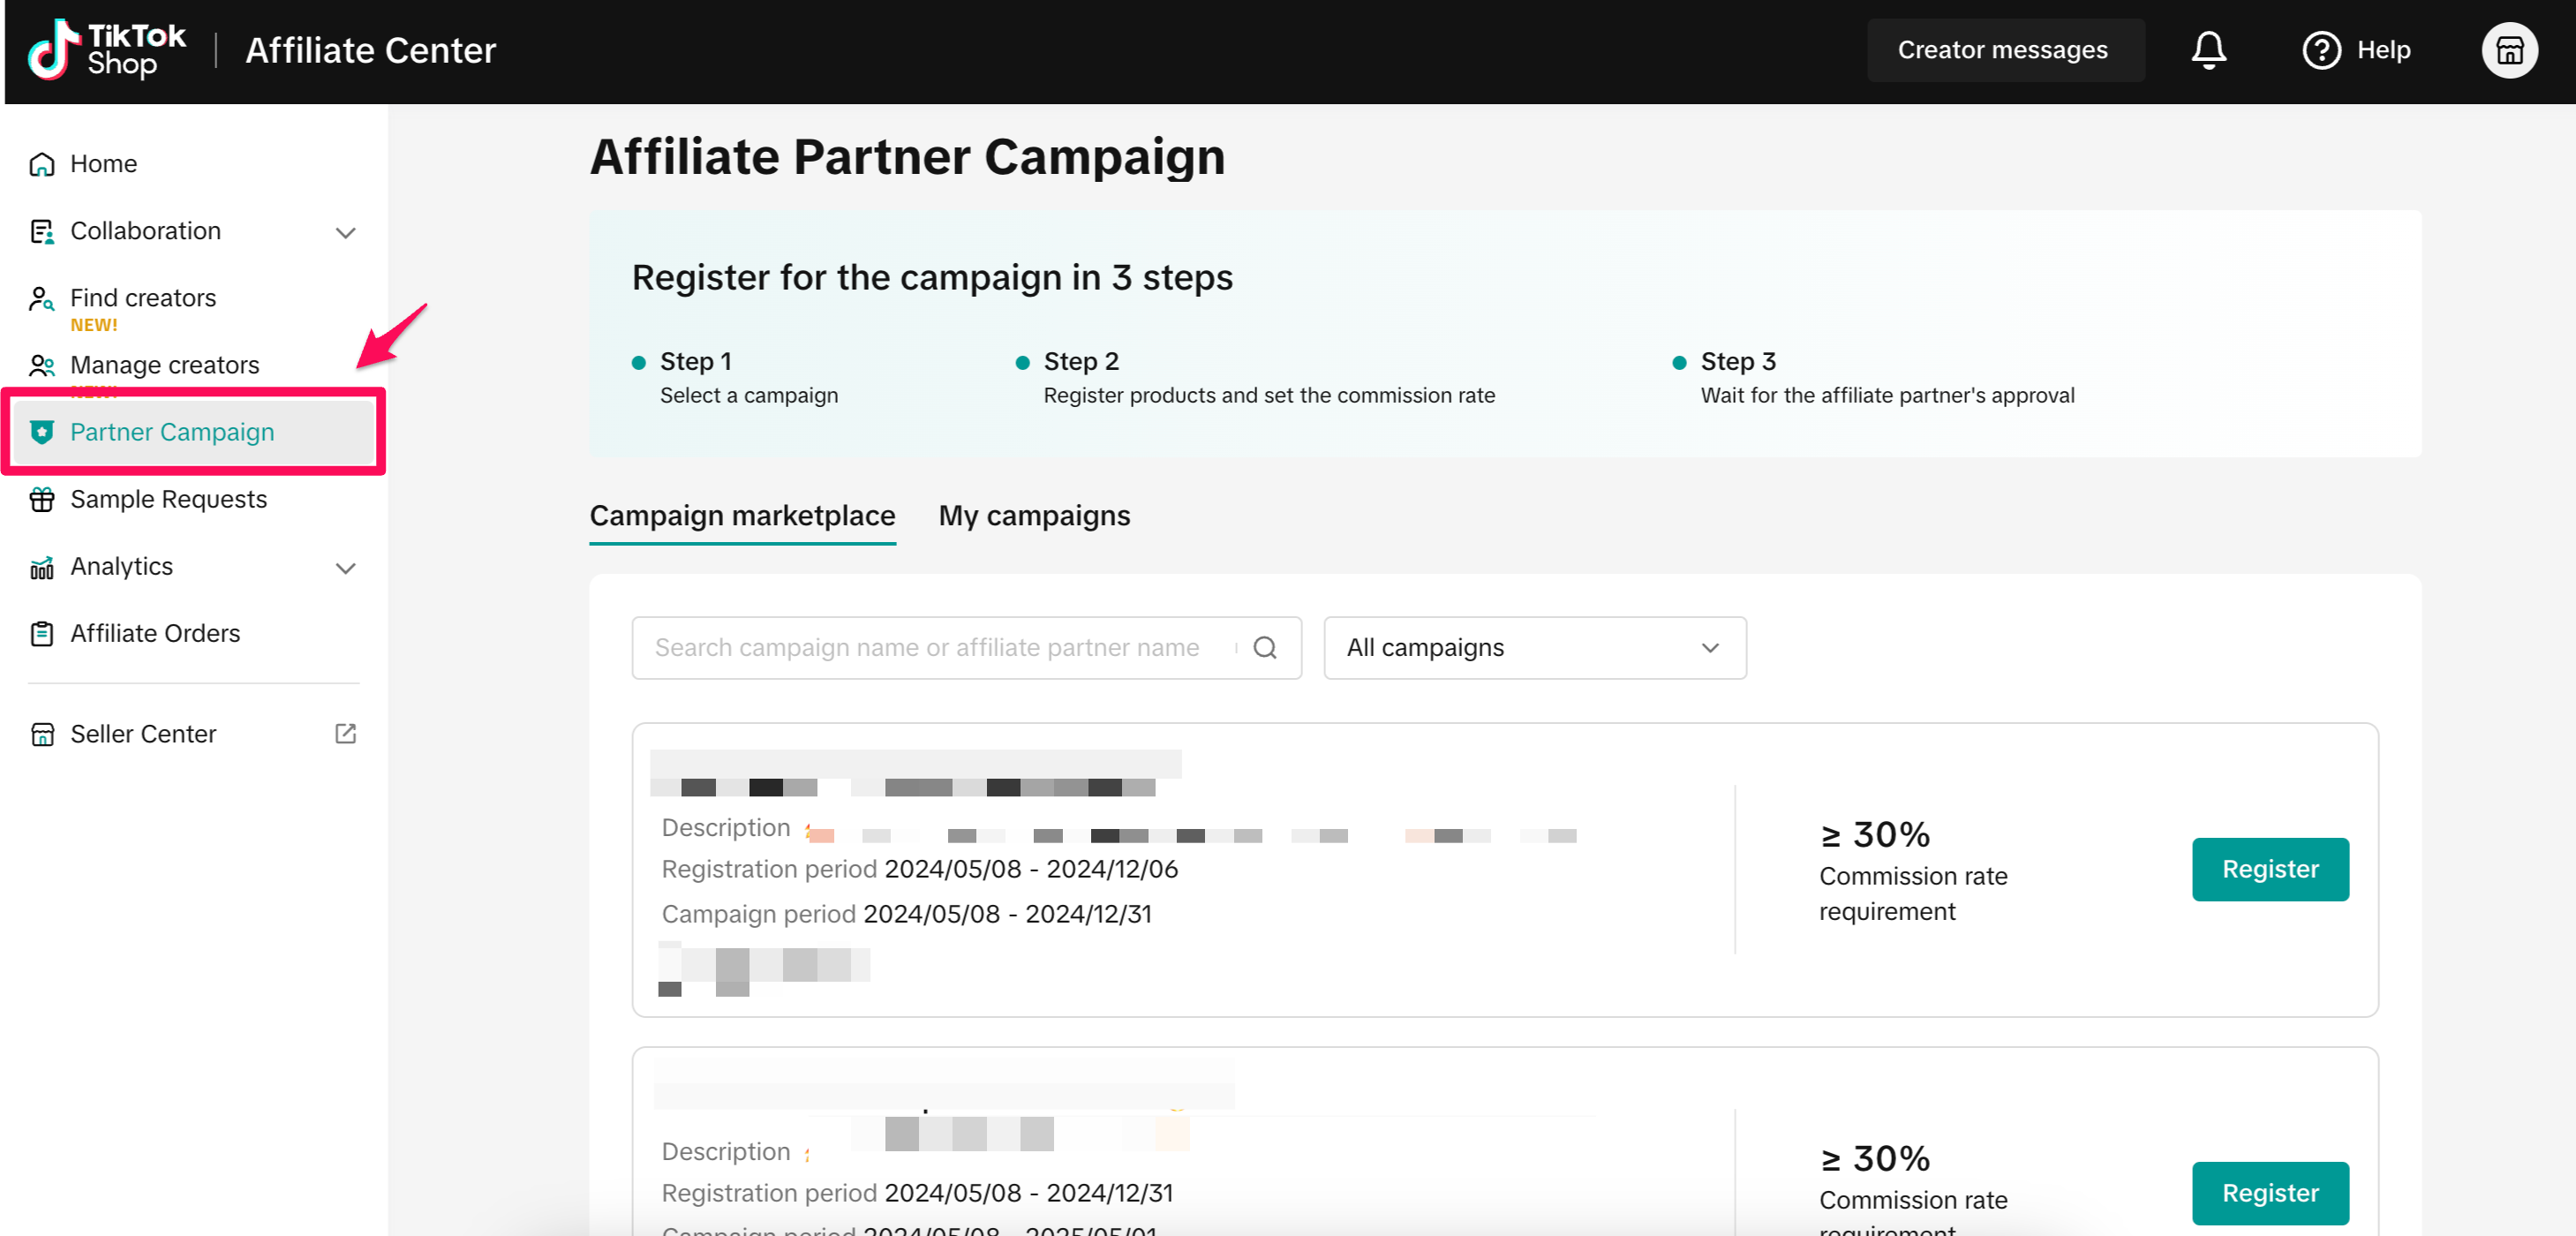
Task: Register for the second campaign
Action: click(2269, 1192)
